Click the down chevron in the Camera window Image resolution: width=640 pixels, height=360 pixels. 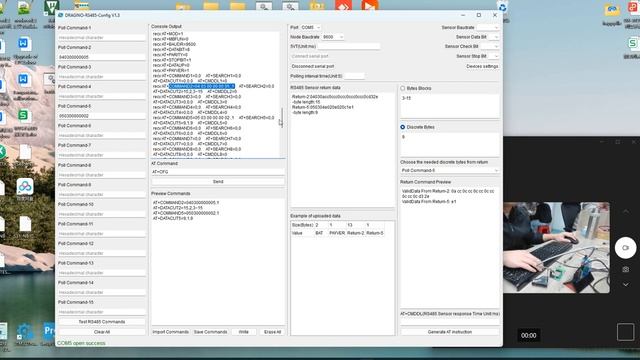click(x=625, y=284)
